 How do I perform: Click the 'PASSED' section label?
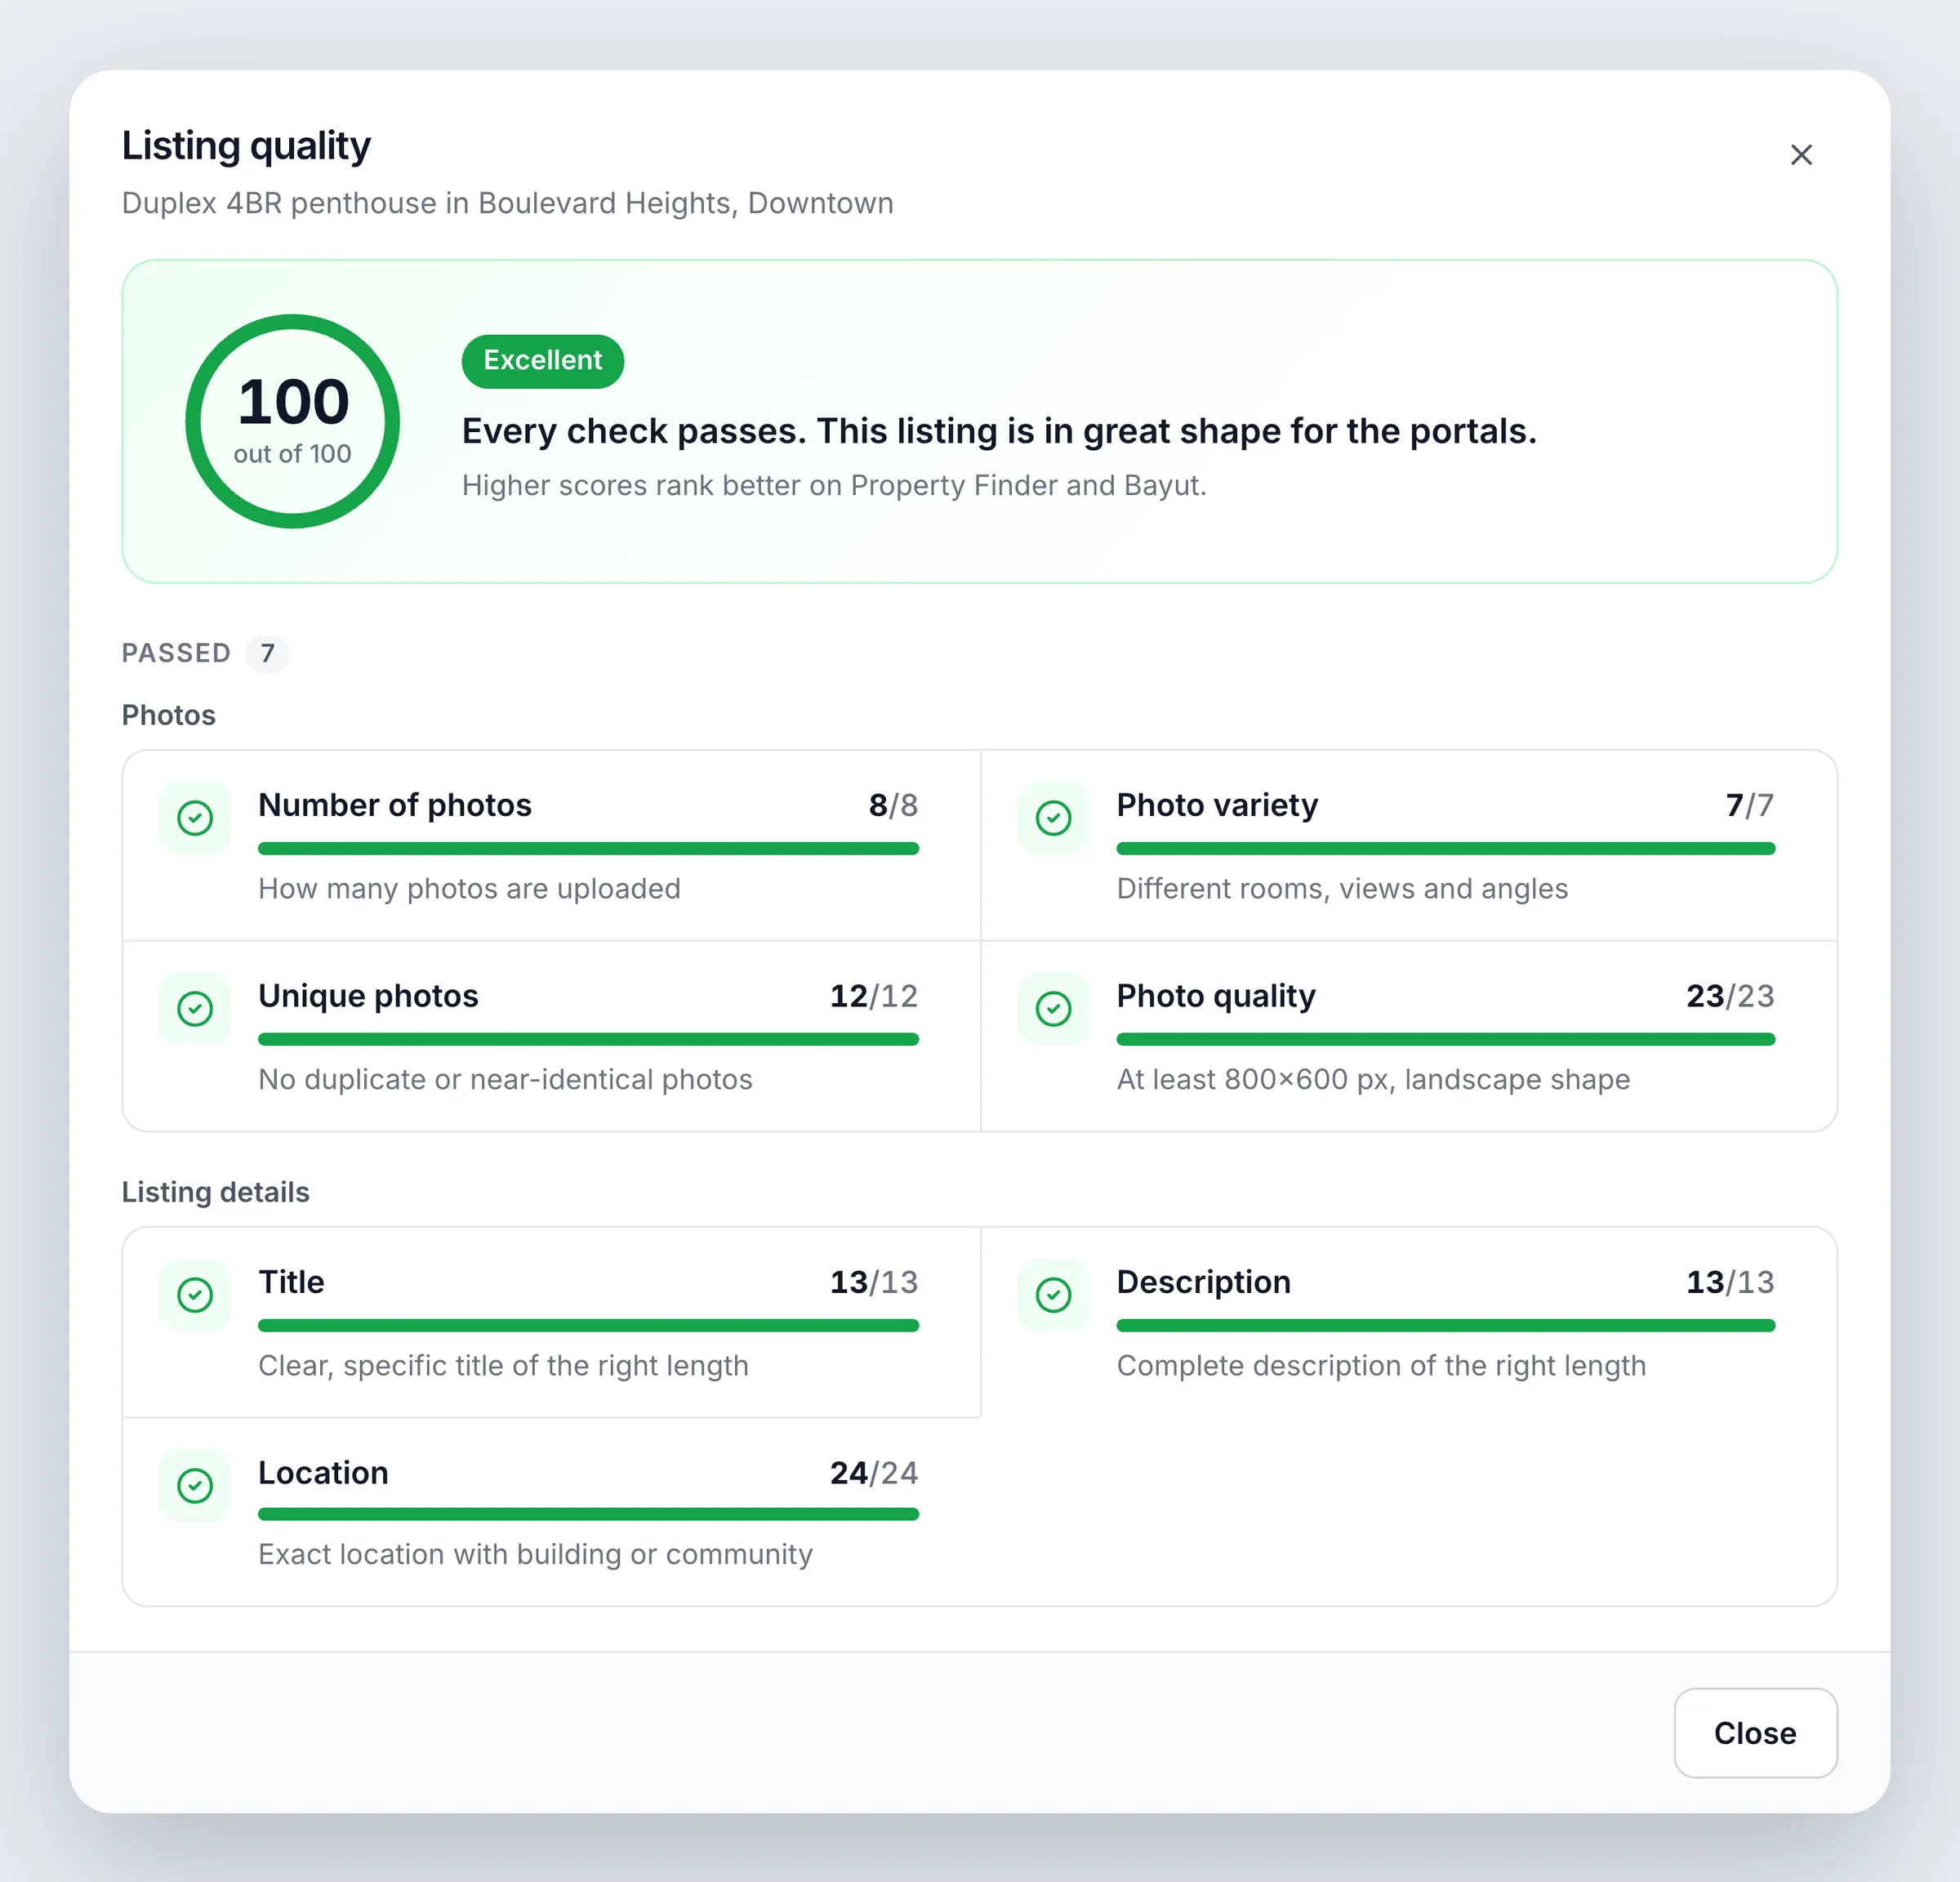pos(176,654)
